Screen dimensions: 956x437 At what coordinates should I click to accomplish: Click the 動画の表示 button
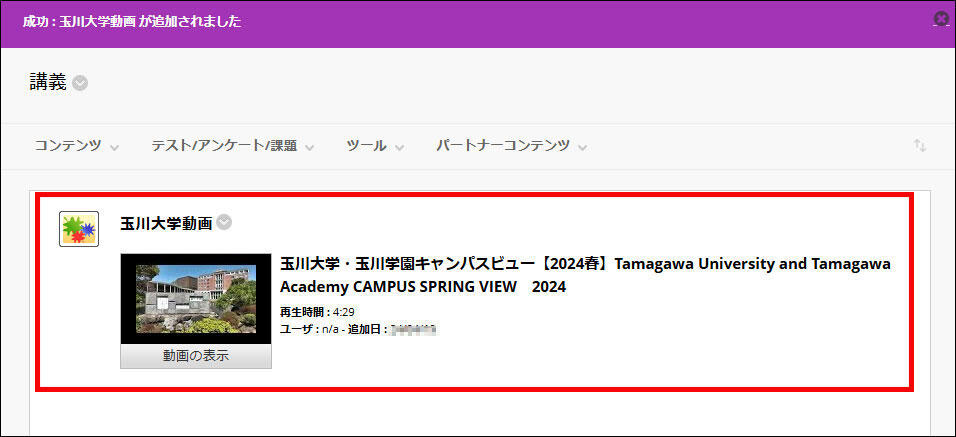coord(196,357)
